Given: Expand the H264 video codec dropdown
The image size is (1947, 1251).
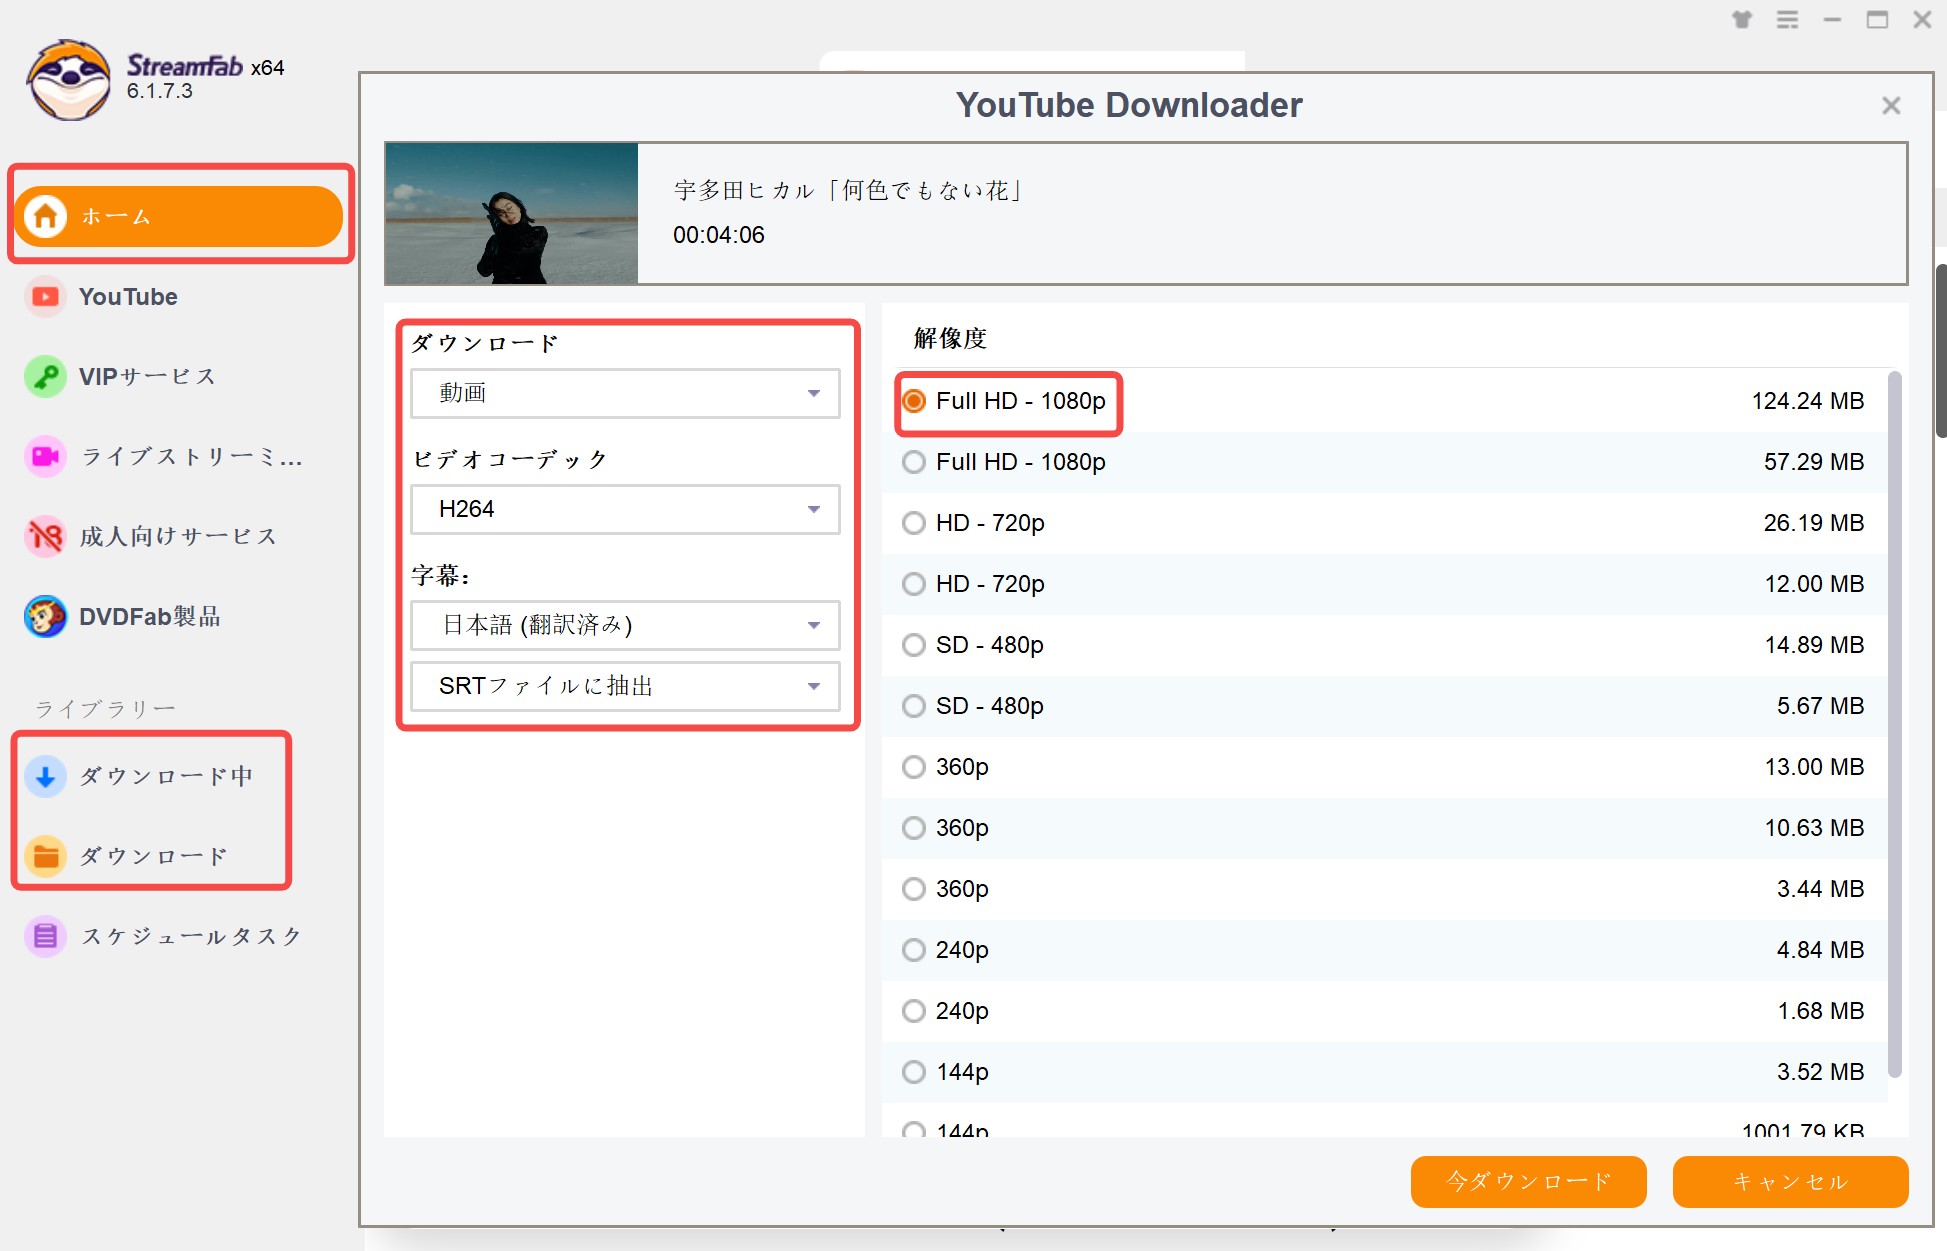Looking at the screenshot, I should click(625, 509).
